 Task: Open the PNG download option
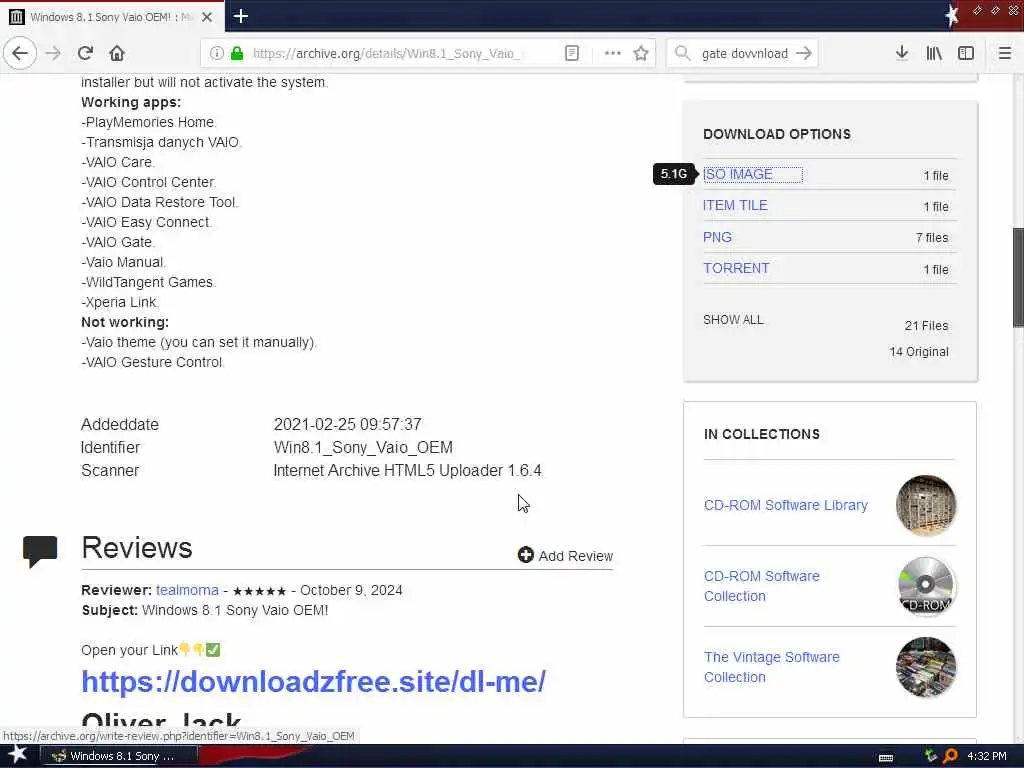(x=717, y=237)
